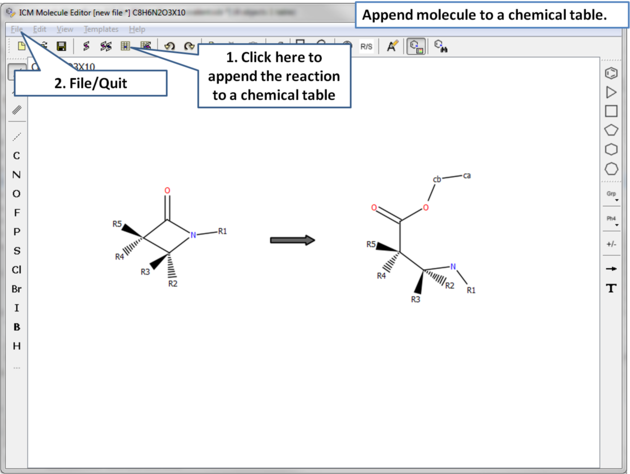Toggle the highlighted atom-label display button
630x474 pixels.
point(416,46)
